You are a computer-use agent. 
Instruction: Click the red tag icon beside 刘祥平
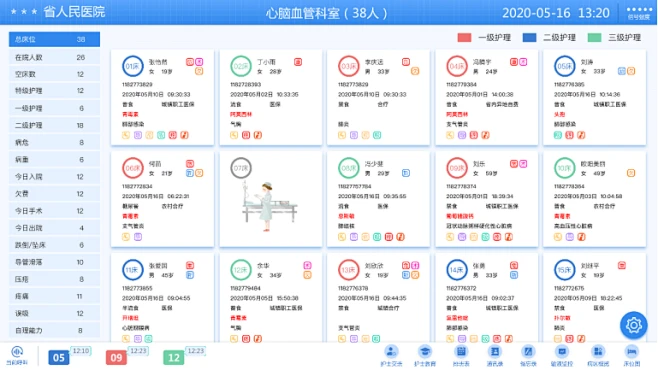coord(622,266)
